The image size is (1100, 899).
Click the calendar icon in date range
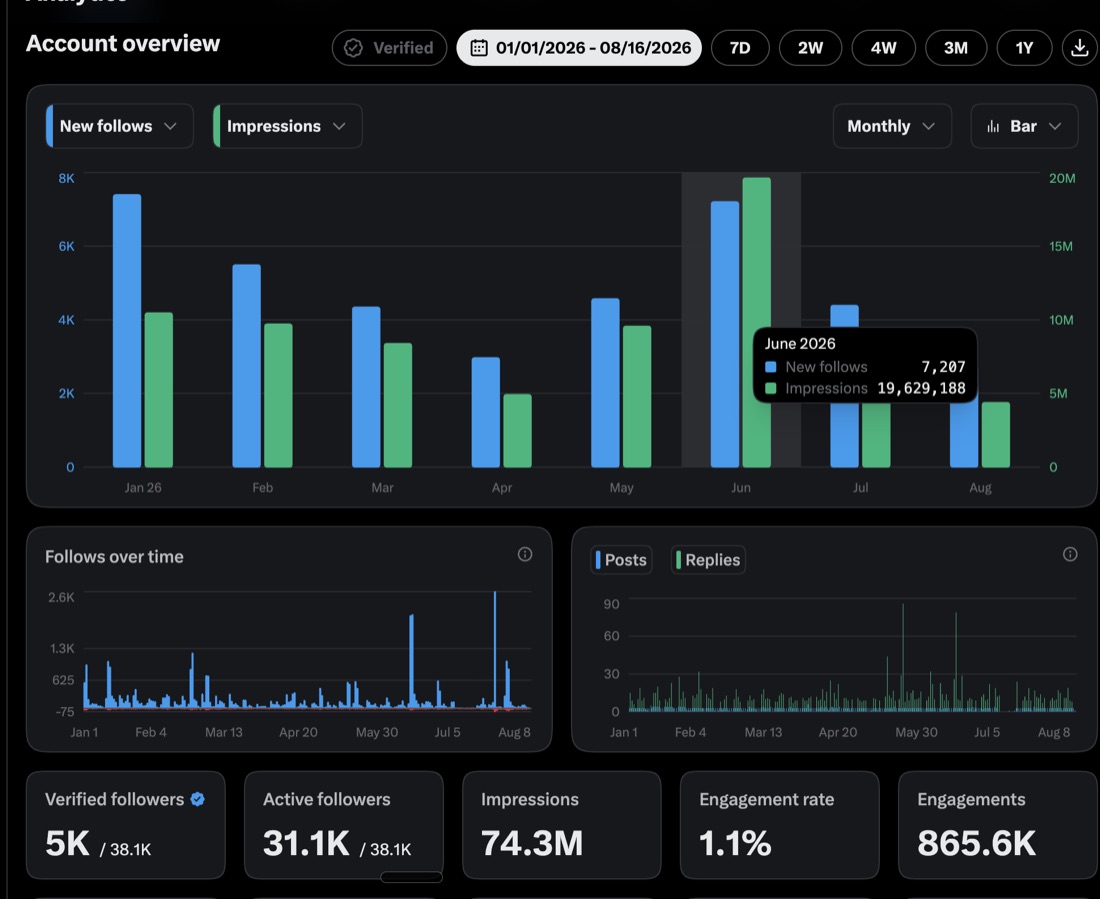478,48
